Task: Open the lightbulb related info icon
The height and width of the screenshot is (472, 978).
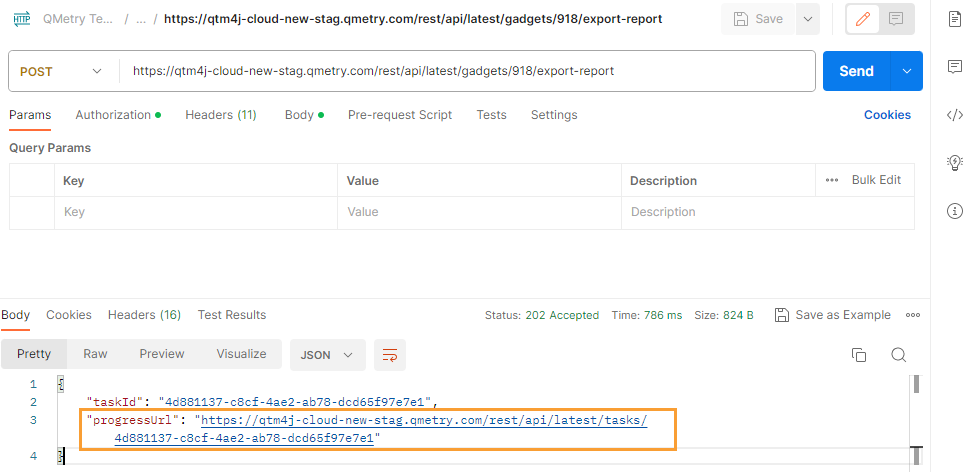Action: 954,162
